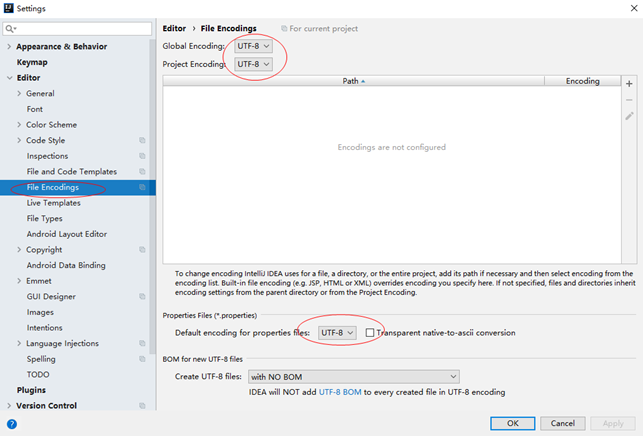Expand the Copyright node

coord(19,249)
